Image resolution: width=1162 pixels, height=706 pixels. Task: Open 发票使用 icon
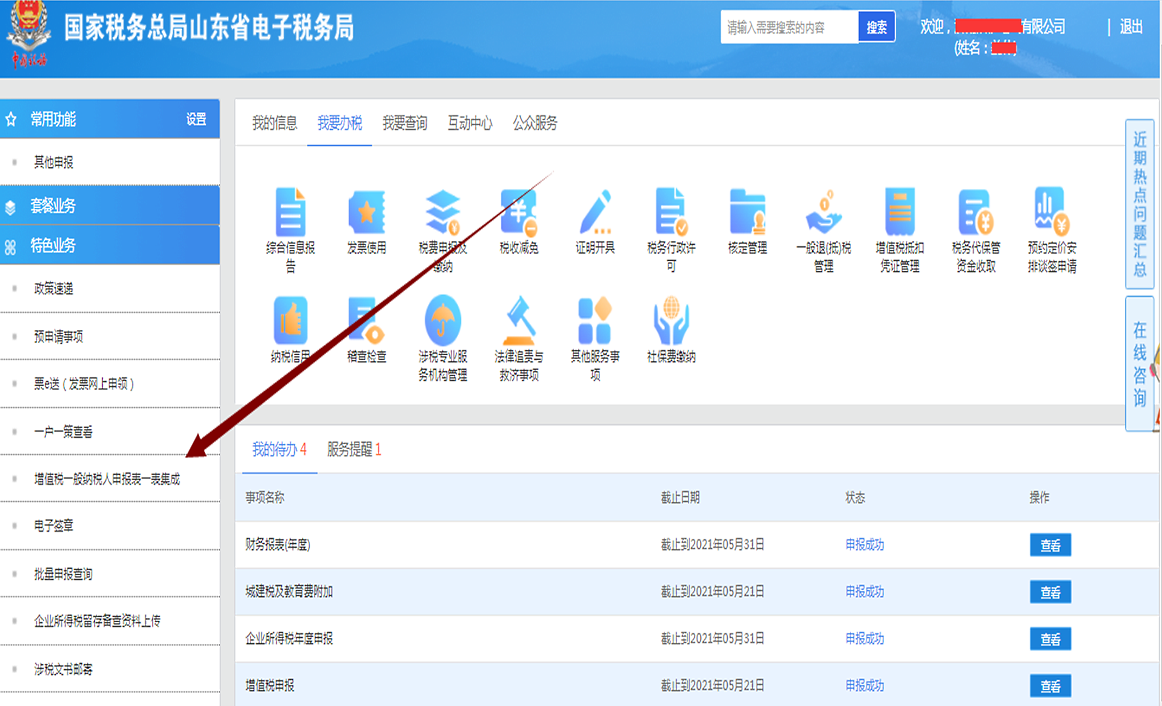coord(367,213)
